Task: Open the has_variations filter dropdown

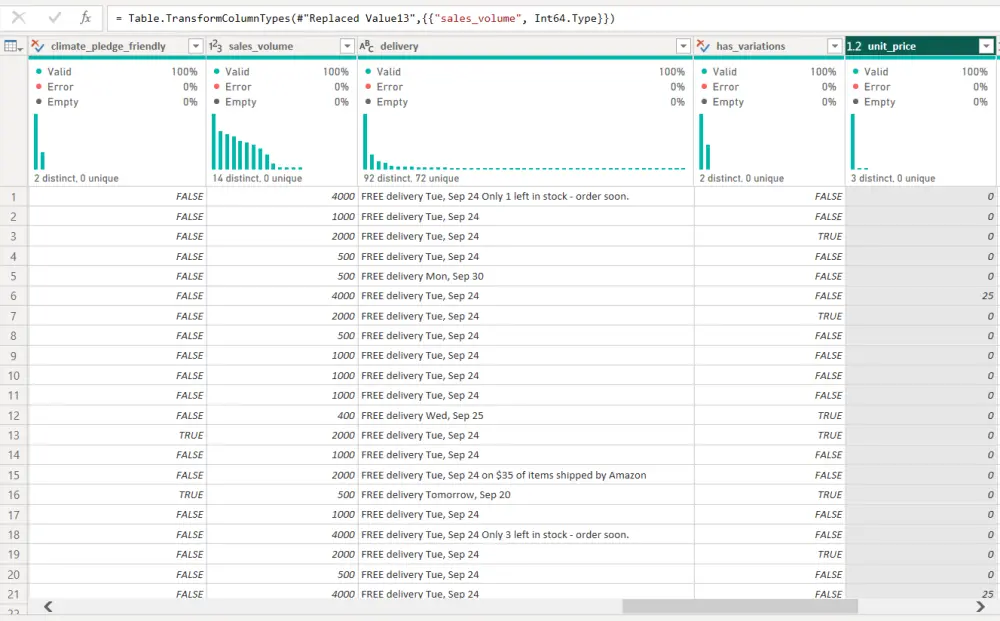Action: pyautogui.click(x=834, y=46)
